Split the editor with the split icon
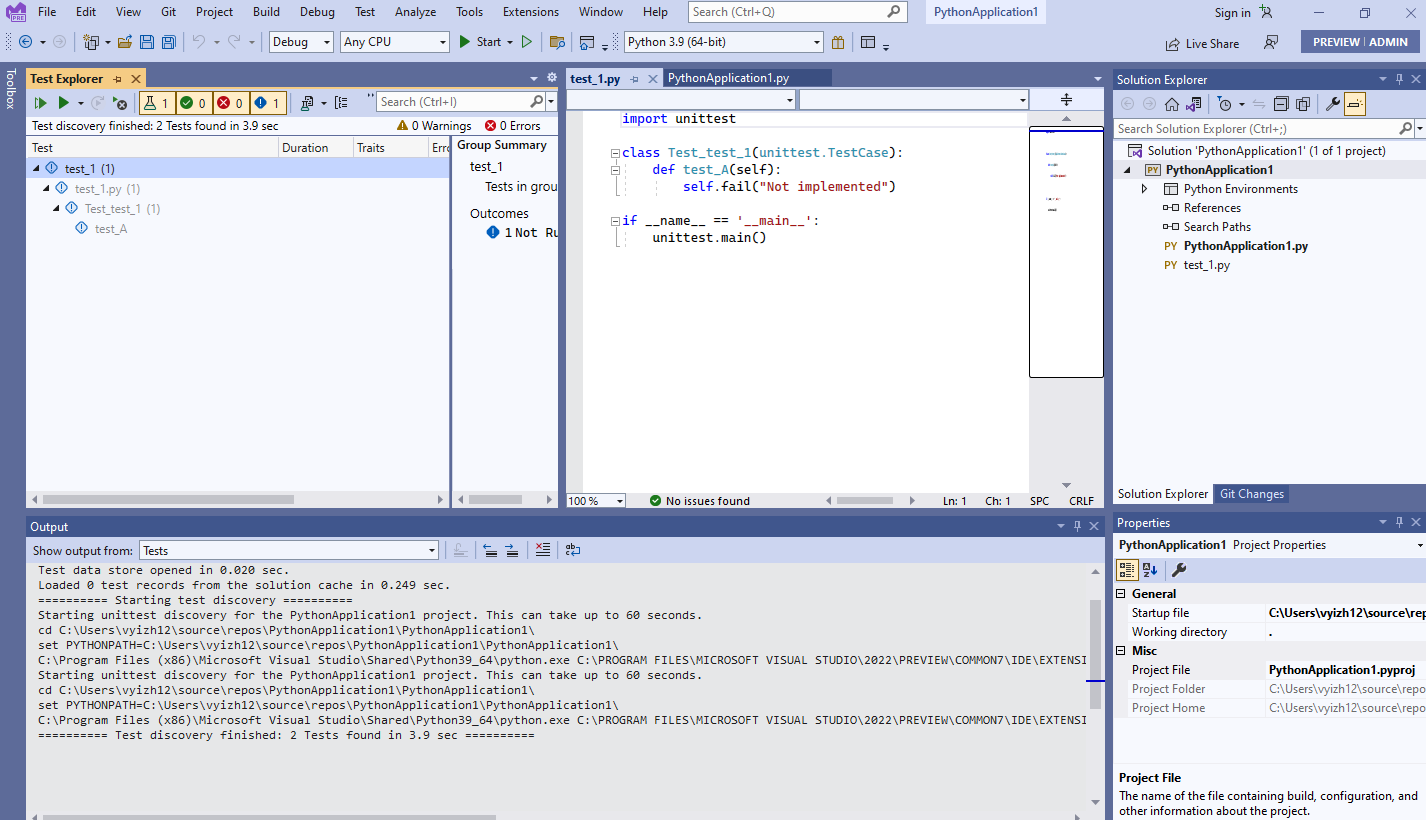Image resolution: width=1426 pixels, height=820 pixels. coord(1066,100)
